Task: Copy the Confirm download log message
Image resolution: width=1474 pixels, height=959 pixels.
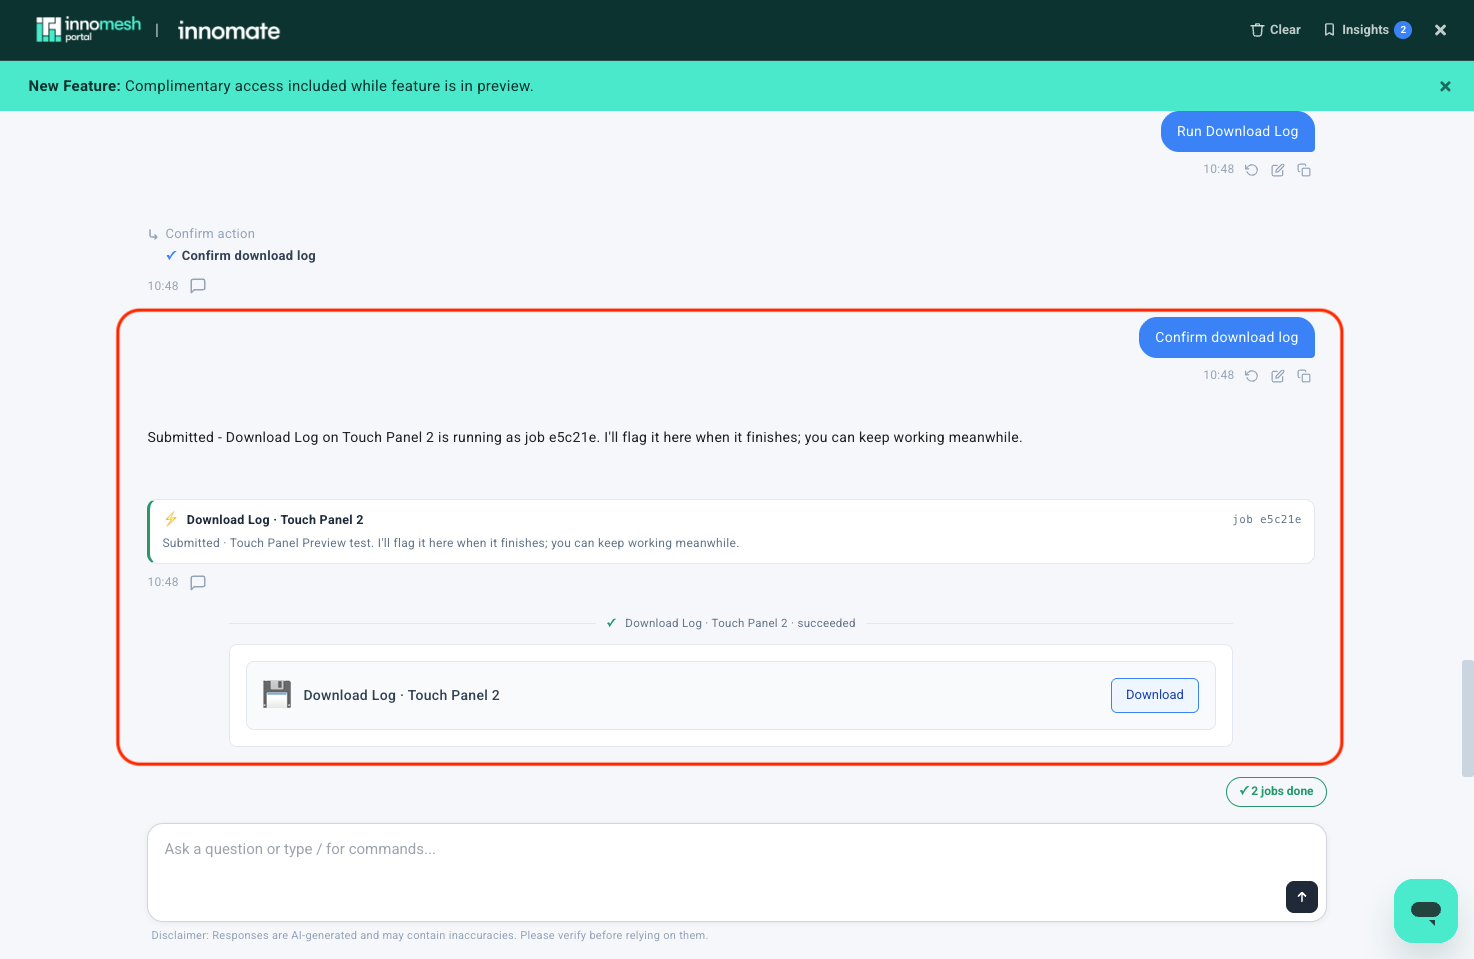Action: [1304, 376]
